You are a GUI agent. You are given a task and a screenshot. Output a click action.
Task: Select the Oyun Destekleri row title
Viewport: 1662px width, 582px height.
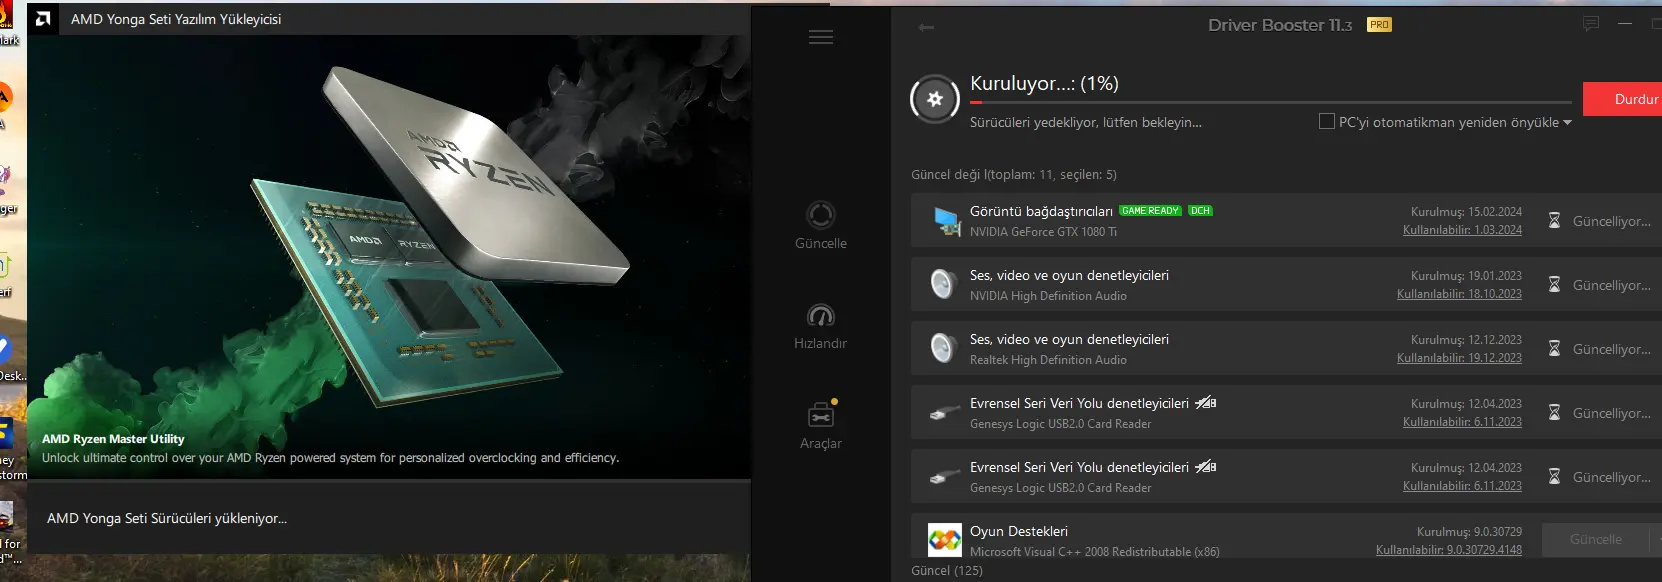pyautogui.click(x=1019, y=531)
